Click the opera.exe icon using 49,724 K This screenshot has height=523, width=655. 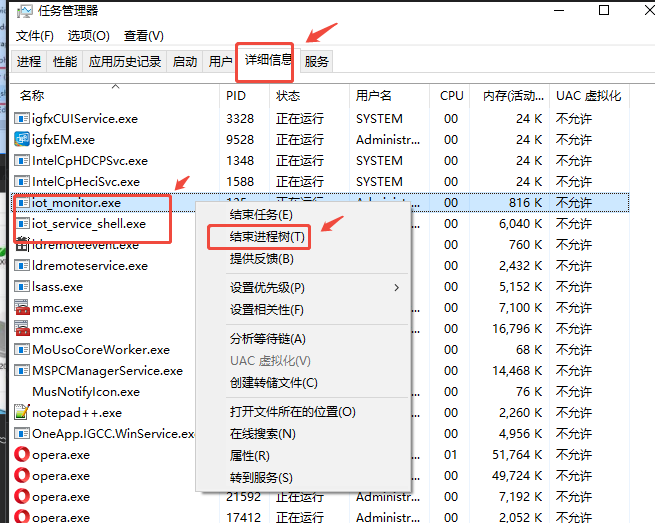point(22,475)
